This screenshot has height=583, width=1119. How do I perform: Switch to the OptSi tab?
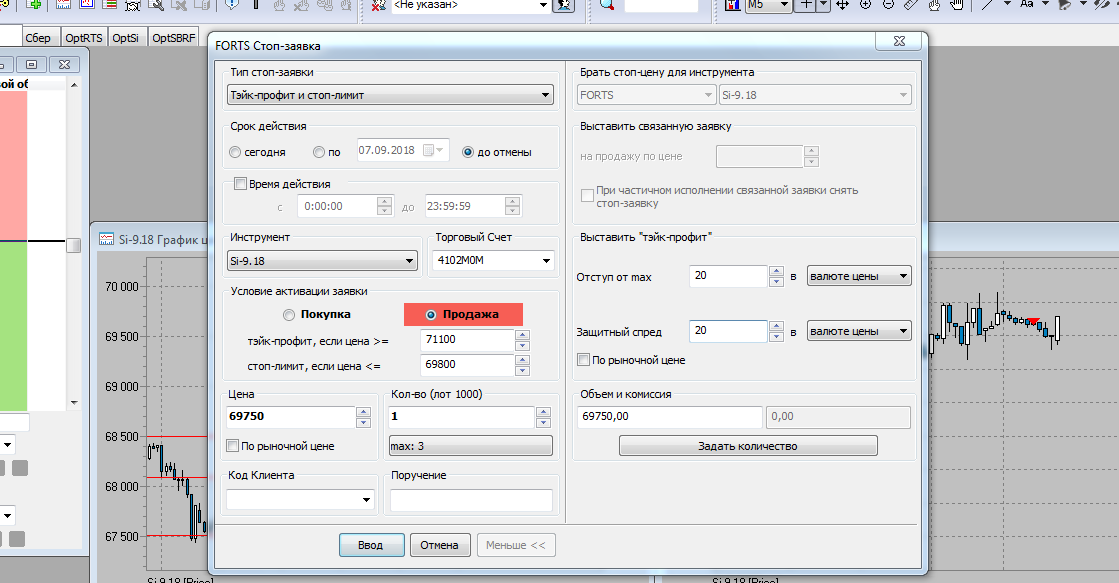(x=126, y=38)
